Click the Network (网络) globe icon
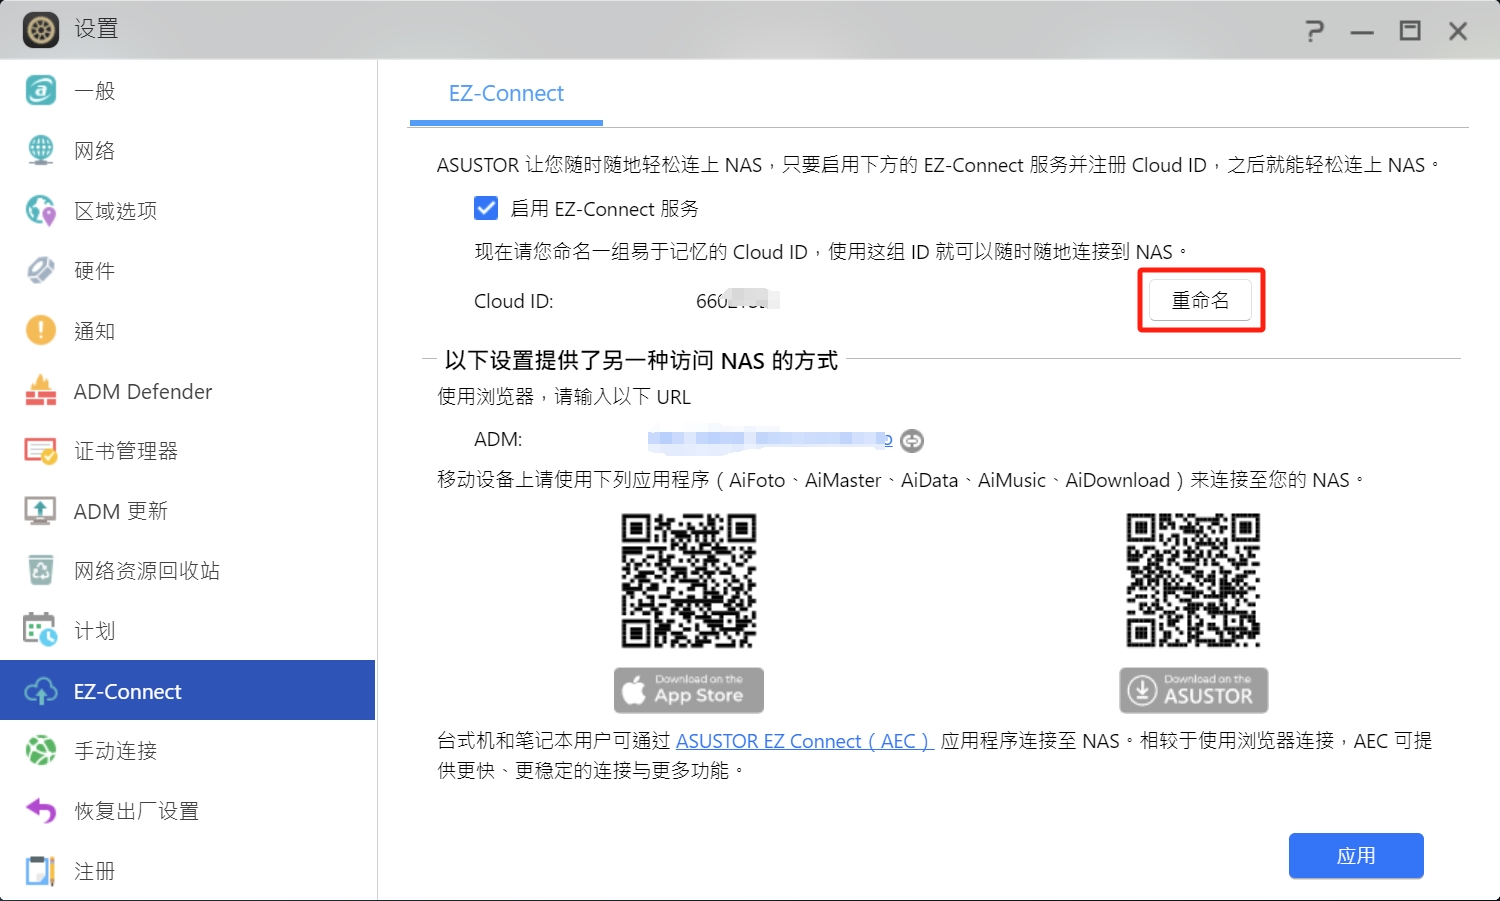1500x901 pixels. tap(41, 151)
